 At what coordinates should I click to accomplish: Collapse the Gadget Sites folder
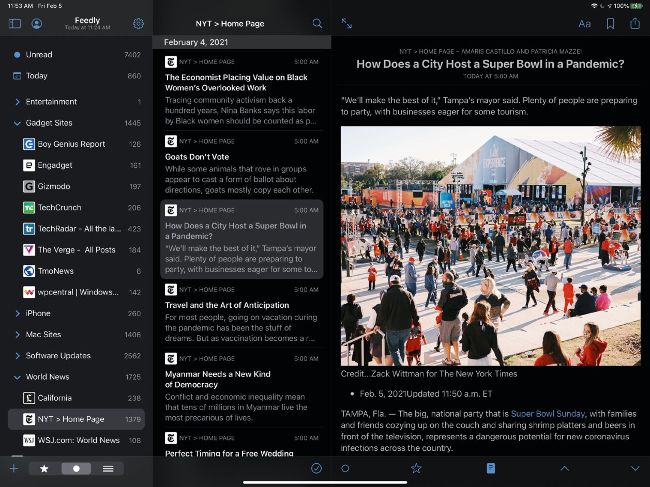pos(17,123)
